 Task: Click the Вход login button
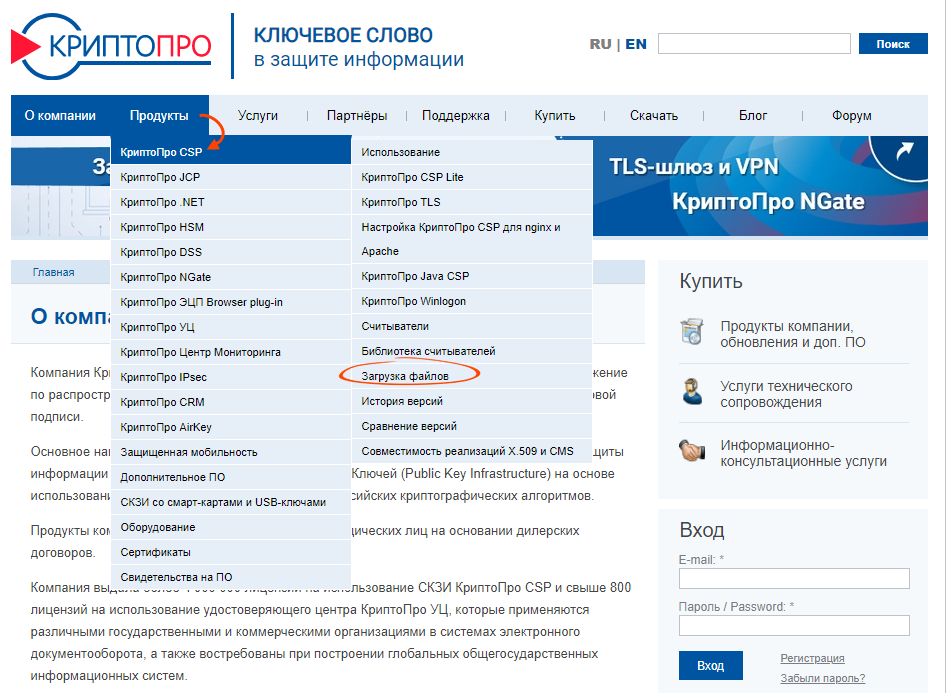pos(711,666)
